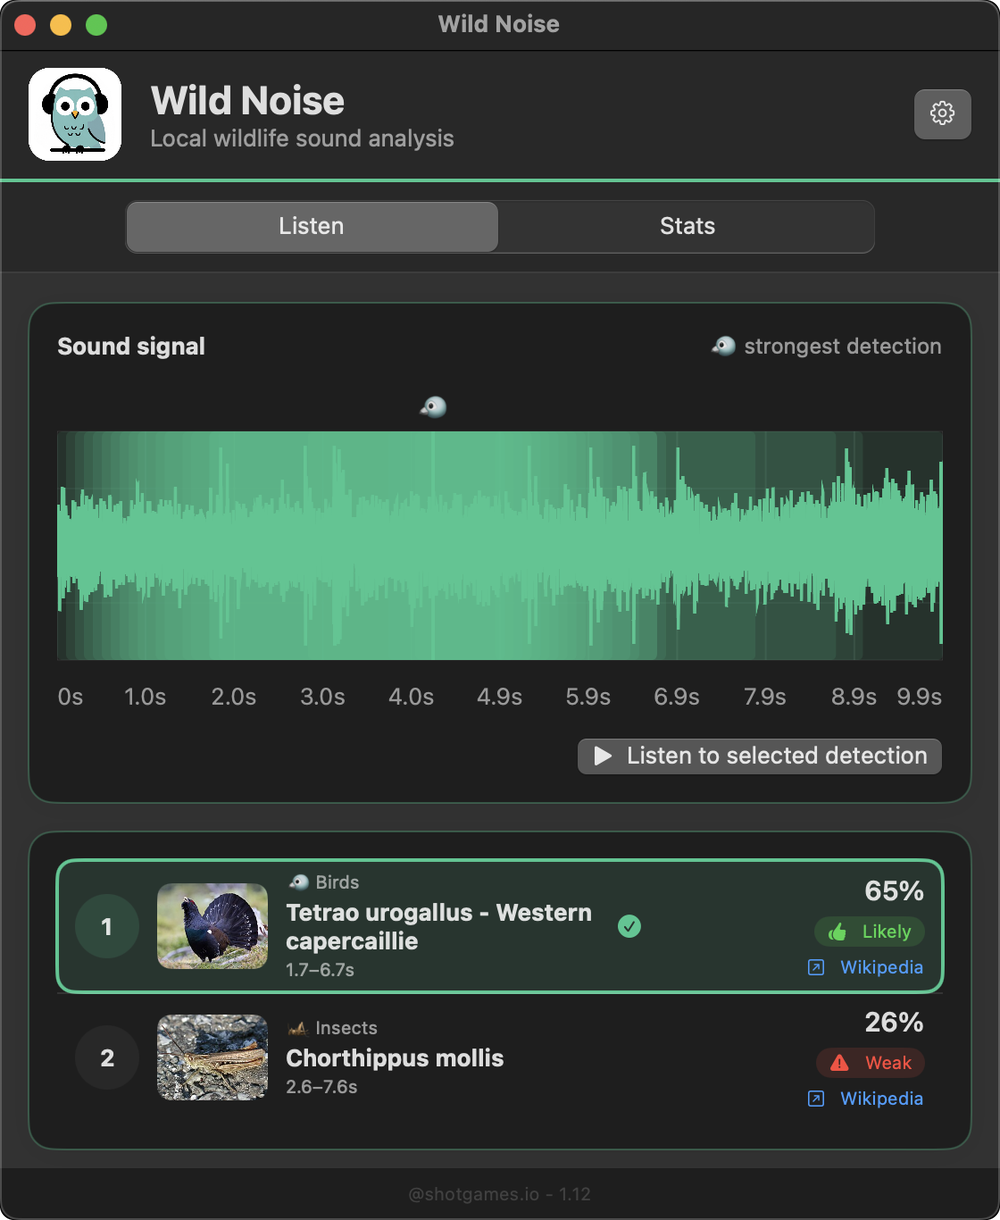Click the external-link icon in the Chorthippus row
The image size is (1000, 1220).
[816, 1098]
